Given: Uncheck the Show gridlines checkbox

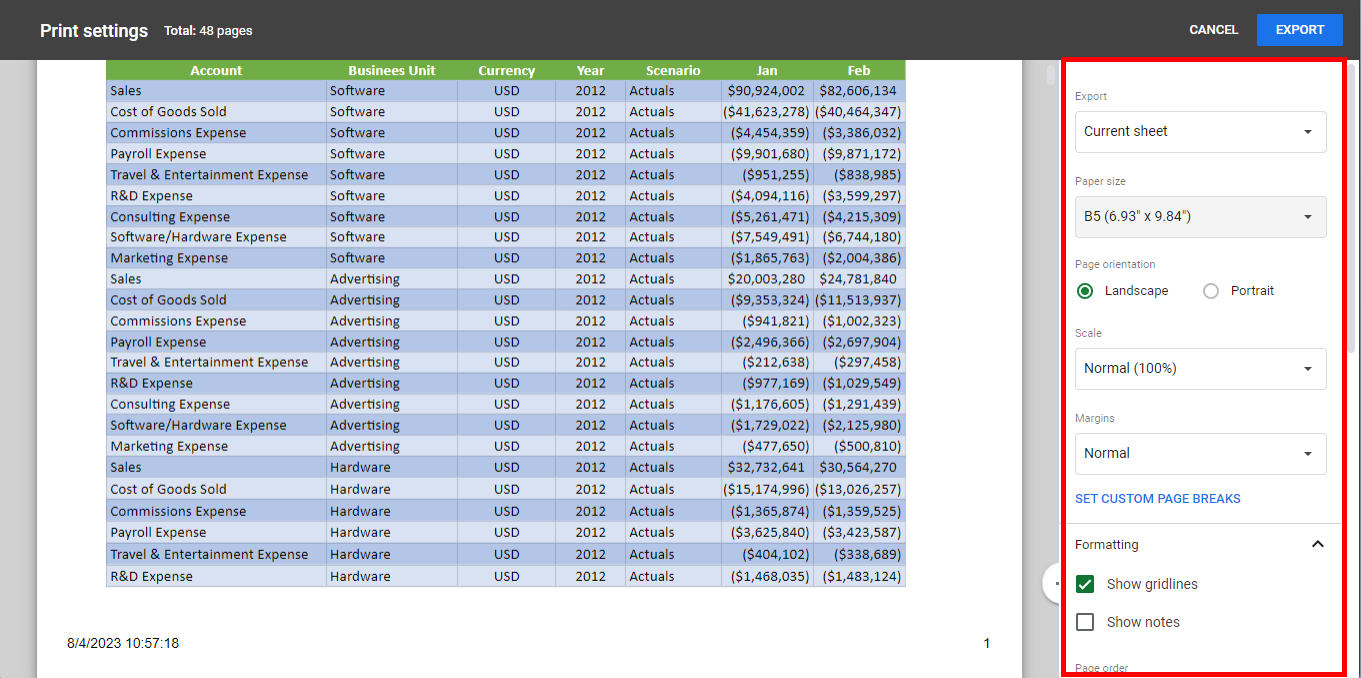Looking at the screenshot, I should [1085, 584].
